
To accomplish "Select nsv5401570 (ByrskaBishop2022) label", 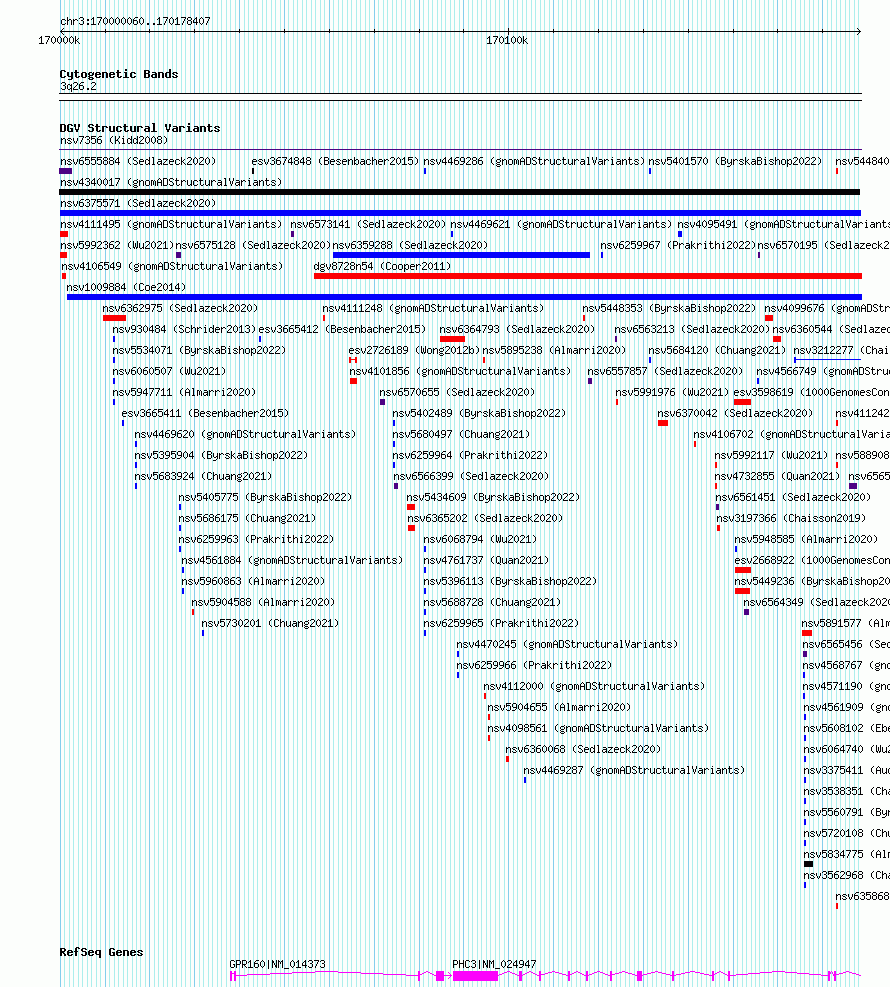I will coord(735,161).
